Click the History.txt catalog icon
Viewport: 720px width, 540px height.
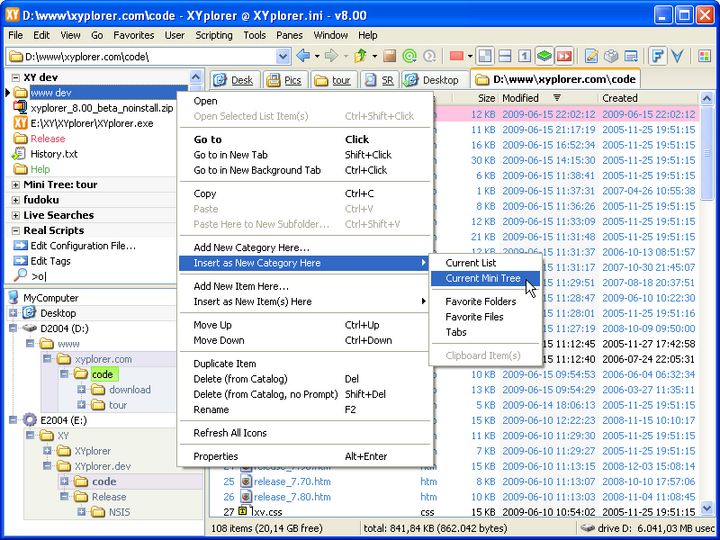pos(20,154)
